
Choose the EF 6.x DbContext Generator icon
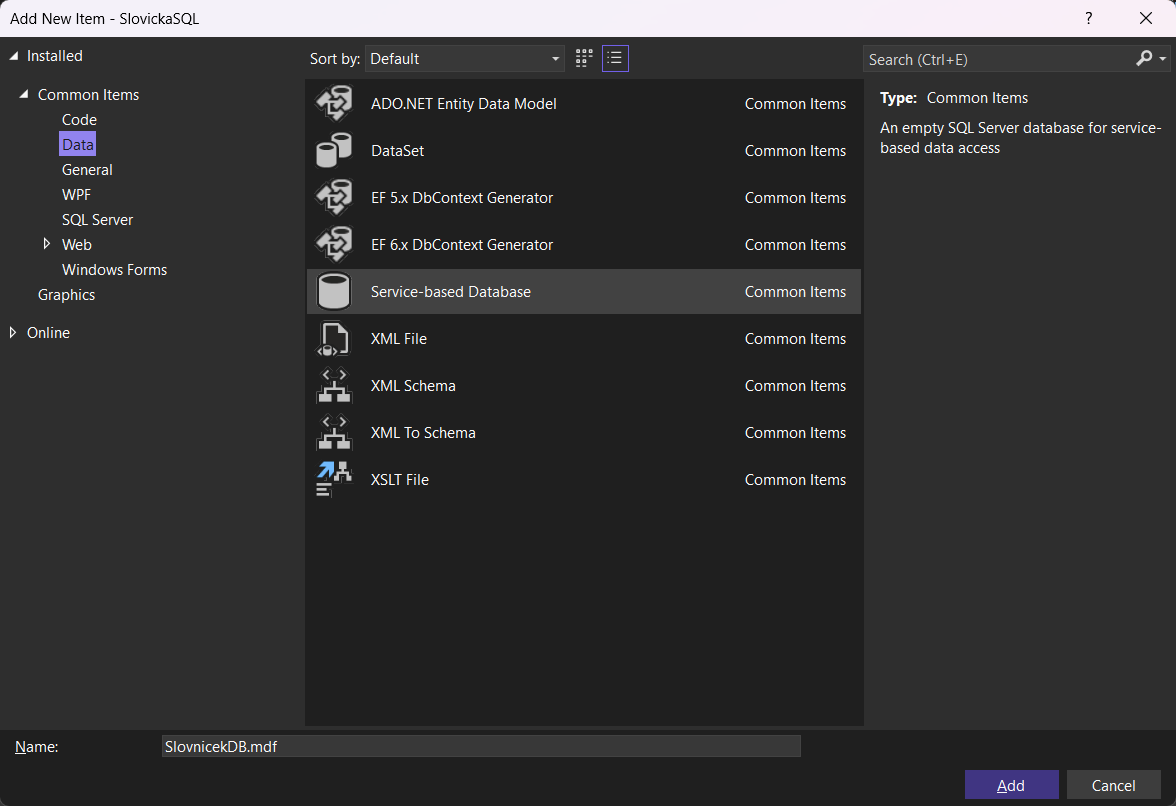tap(334, 245)
